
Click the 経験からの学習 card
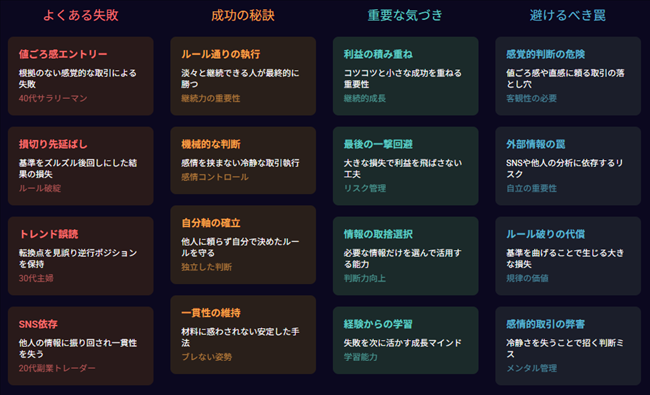(405, 340)
